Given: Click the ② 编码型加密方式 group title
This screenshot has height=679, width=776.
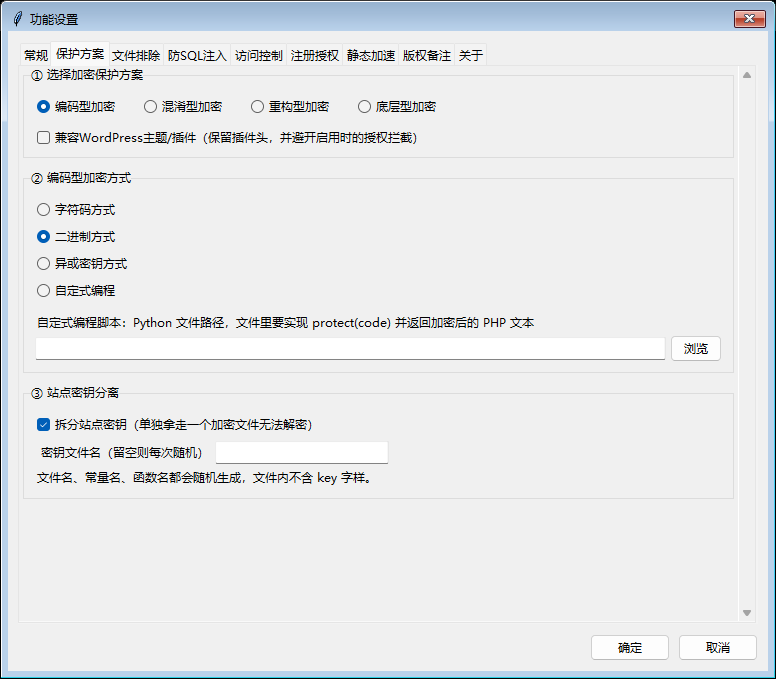Looking at the screenshot, I should (81, 178).
